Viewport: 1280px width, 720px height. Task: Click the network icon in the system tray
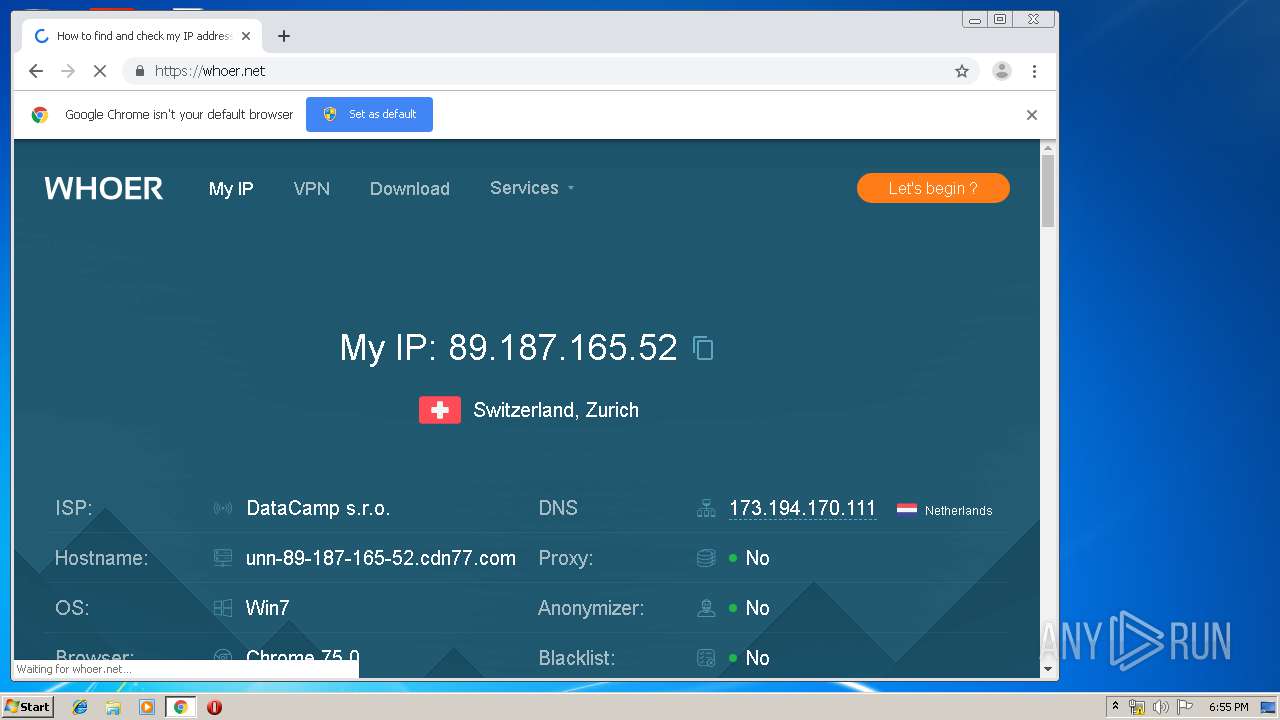click(1138, 707)
